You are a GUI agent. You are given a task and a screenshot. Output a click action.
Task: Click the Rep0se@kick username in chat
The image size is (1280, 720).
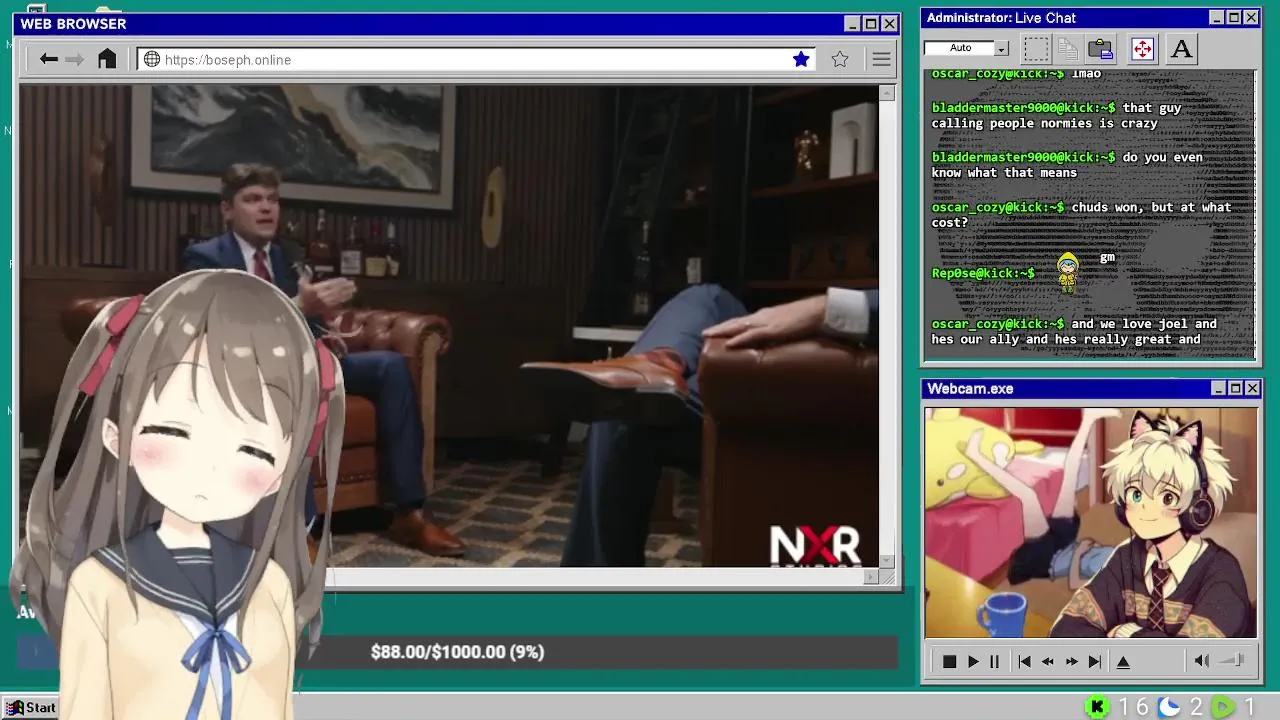(x=983, y=273)
